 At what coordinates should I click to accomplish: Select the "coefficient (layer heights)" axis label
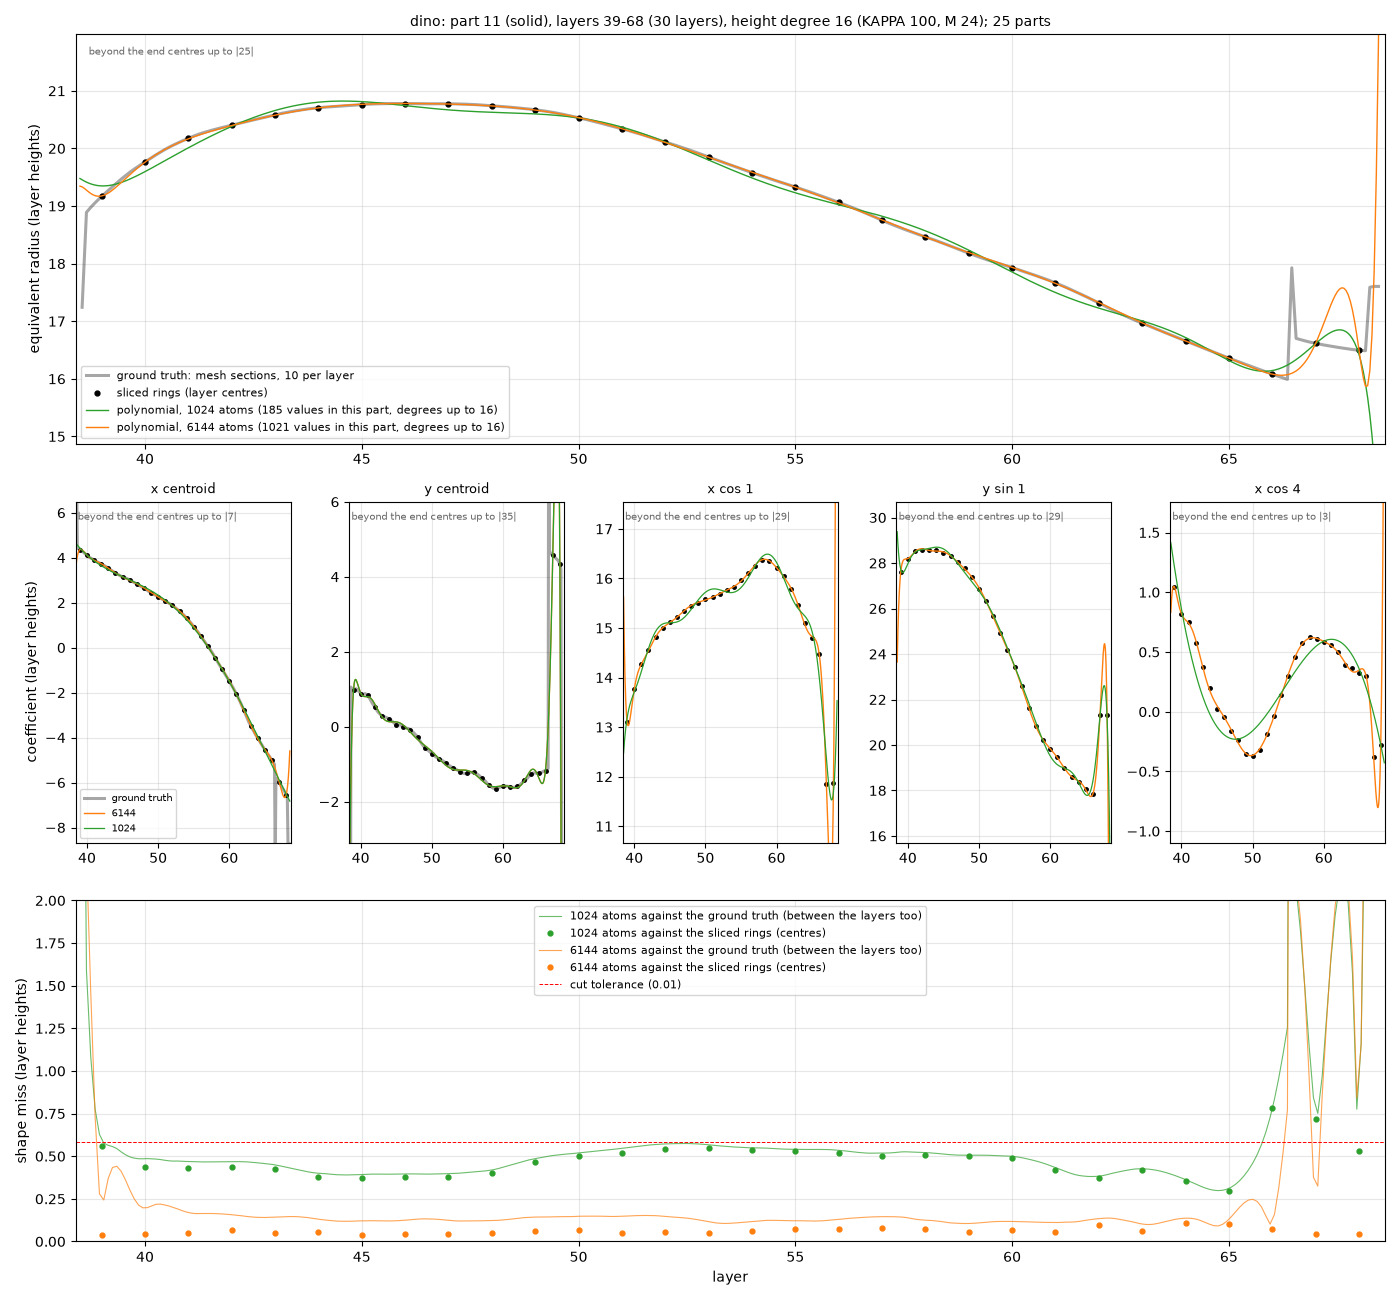click(x=32, y=672)
